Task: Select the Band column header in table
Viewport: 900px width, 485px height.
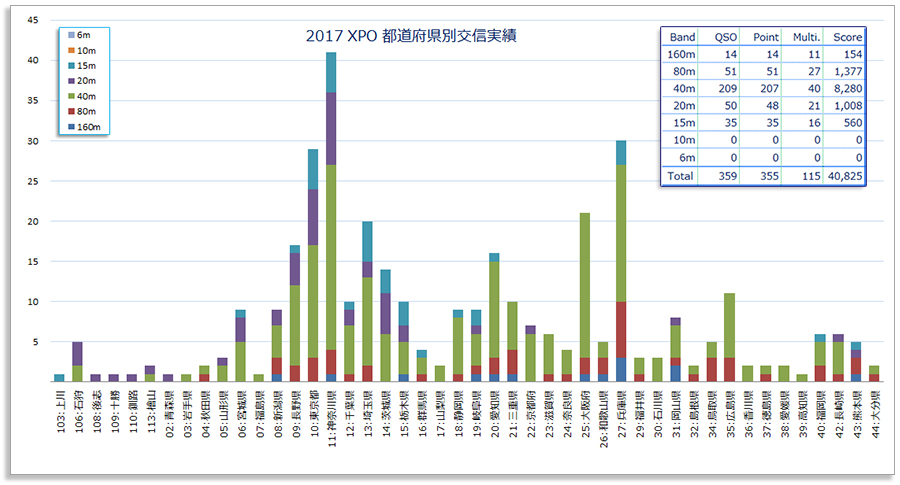Action: click(682, 37)
